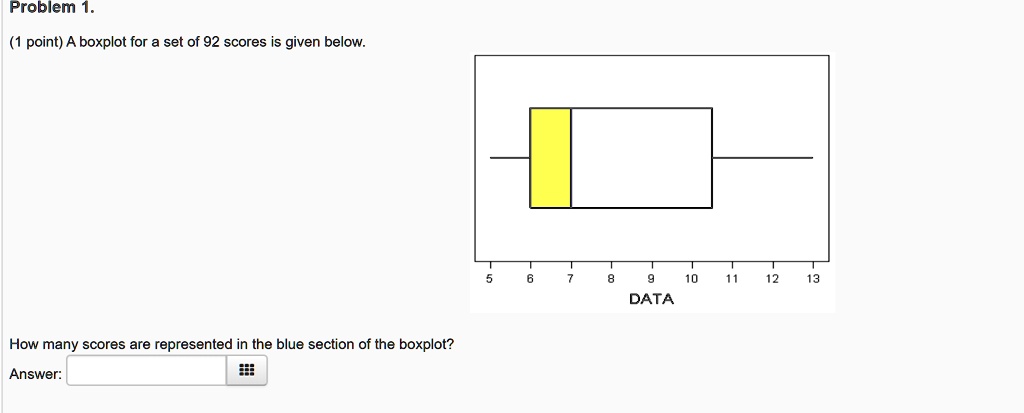
Task: Select the left whisker of the boxplot
Action: tap(510, 157)
